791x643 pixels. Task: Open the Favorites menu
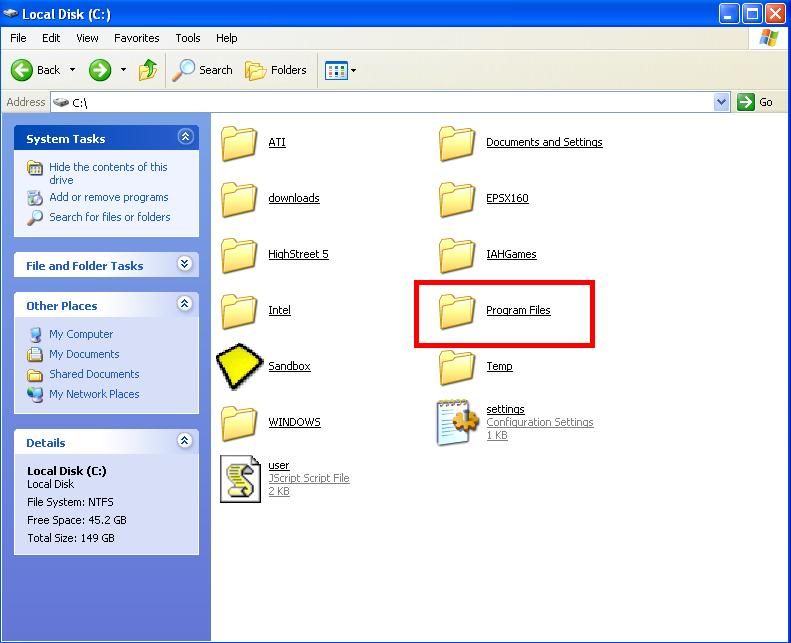coord(137,38)
